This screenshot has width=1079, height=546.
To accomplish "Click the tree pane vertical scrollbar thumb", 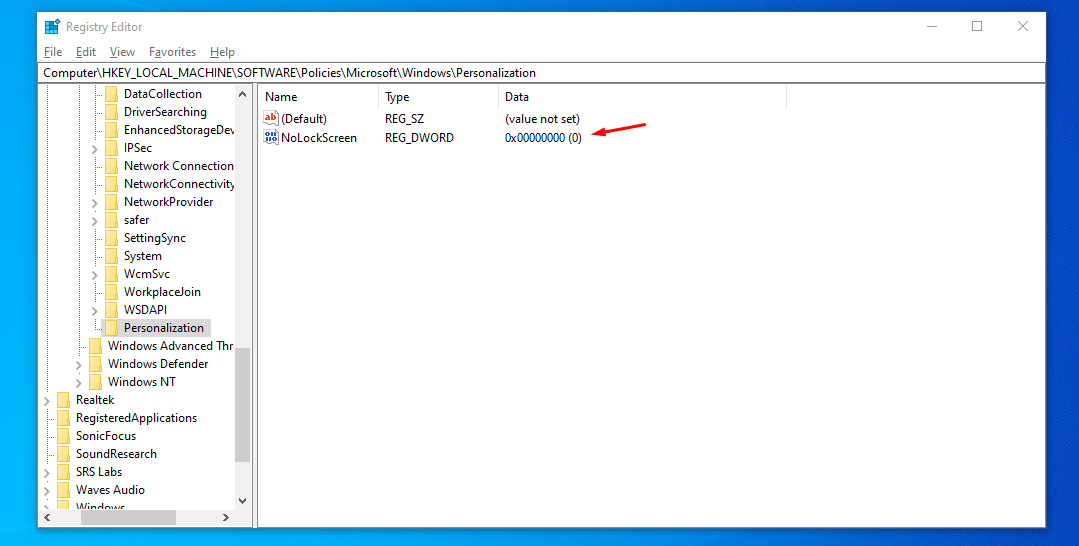I will pyautogui.click(x=242, y=405).
